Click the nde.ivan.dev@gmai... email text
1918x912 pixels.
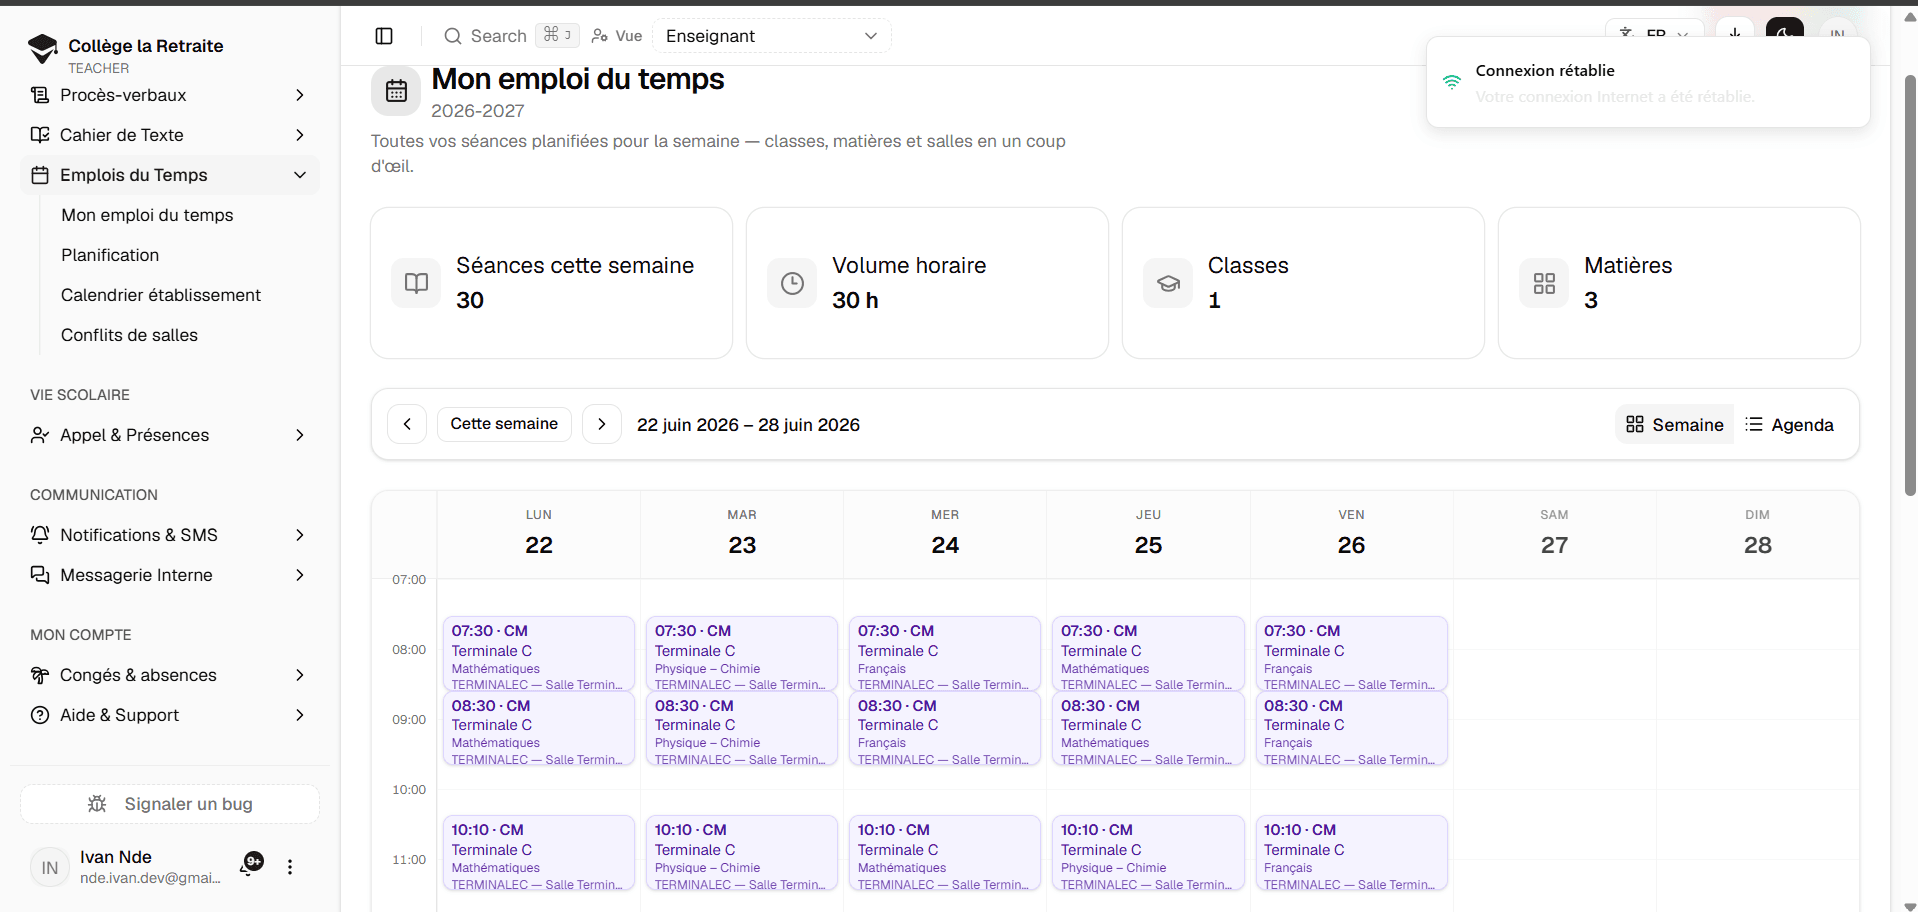150,878
